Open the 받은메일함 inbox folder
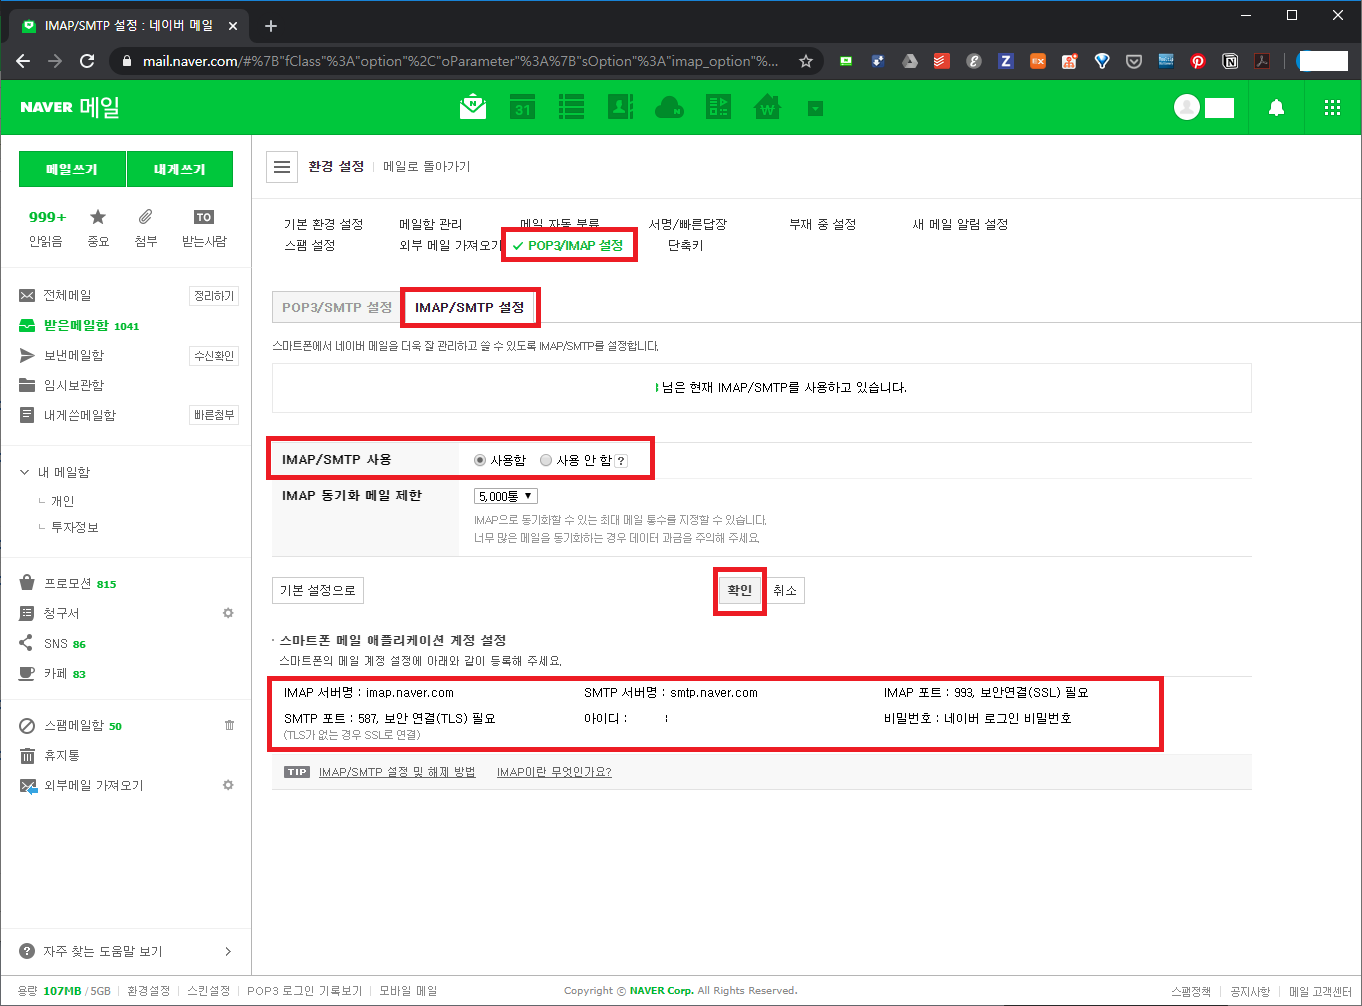This screenshot has height=1006, width=1362. point(76,325)
